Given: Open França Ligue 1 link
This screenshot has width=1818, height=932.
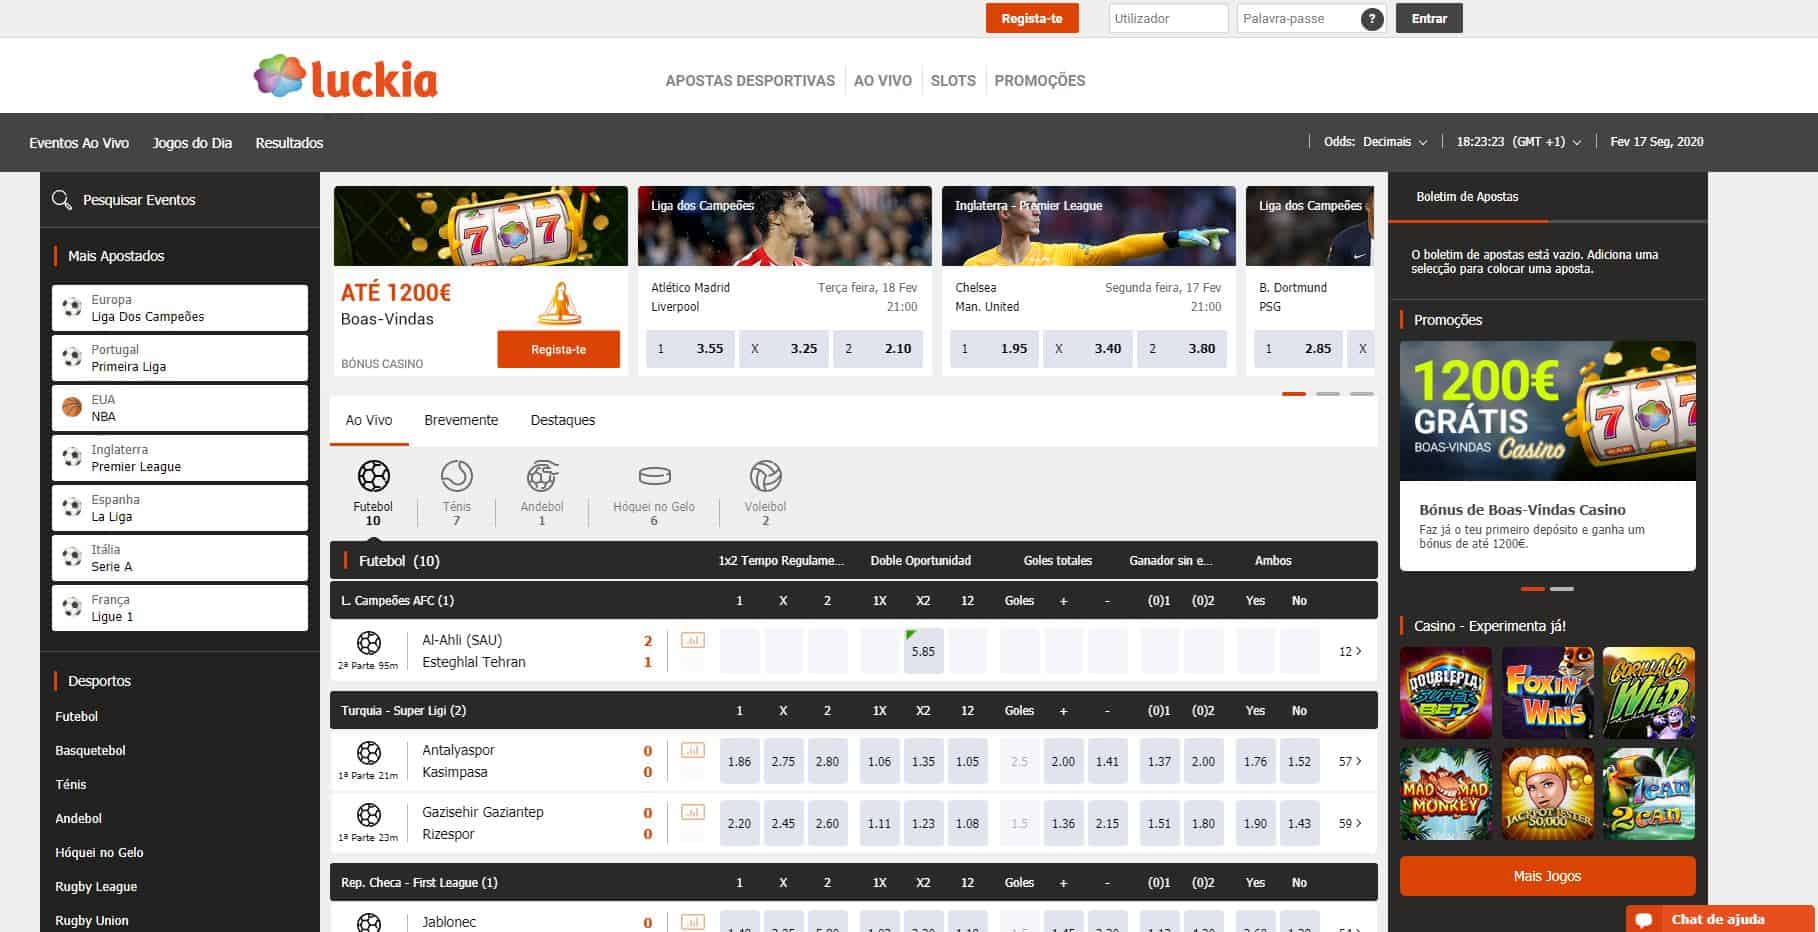Looking at the screenshot, I should [x=180, y=608].
